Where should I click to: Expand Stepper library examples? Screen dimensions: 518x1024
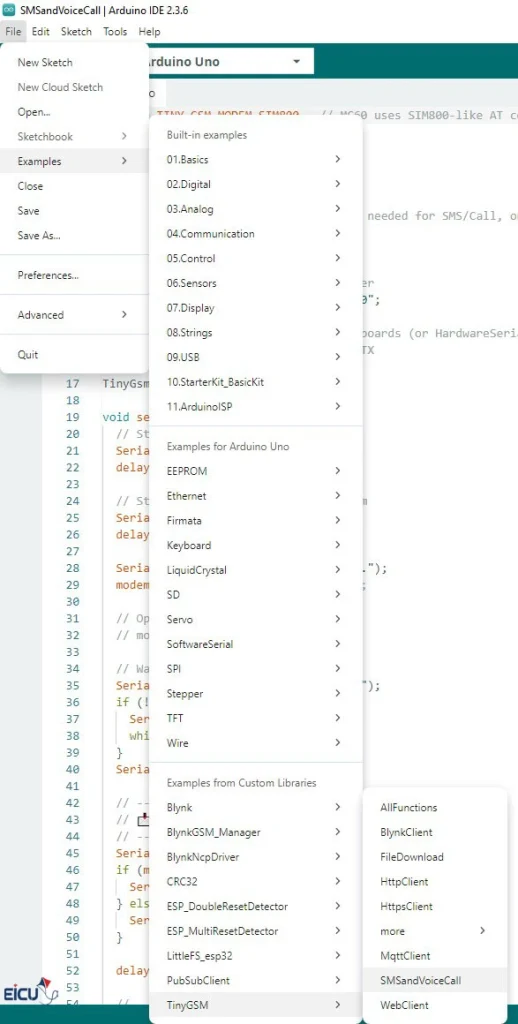pos(255,694)
